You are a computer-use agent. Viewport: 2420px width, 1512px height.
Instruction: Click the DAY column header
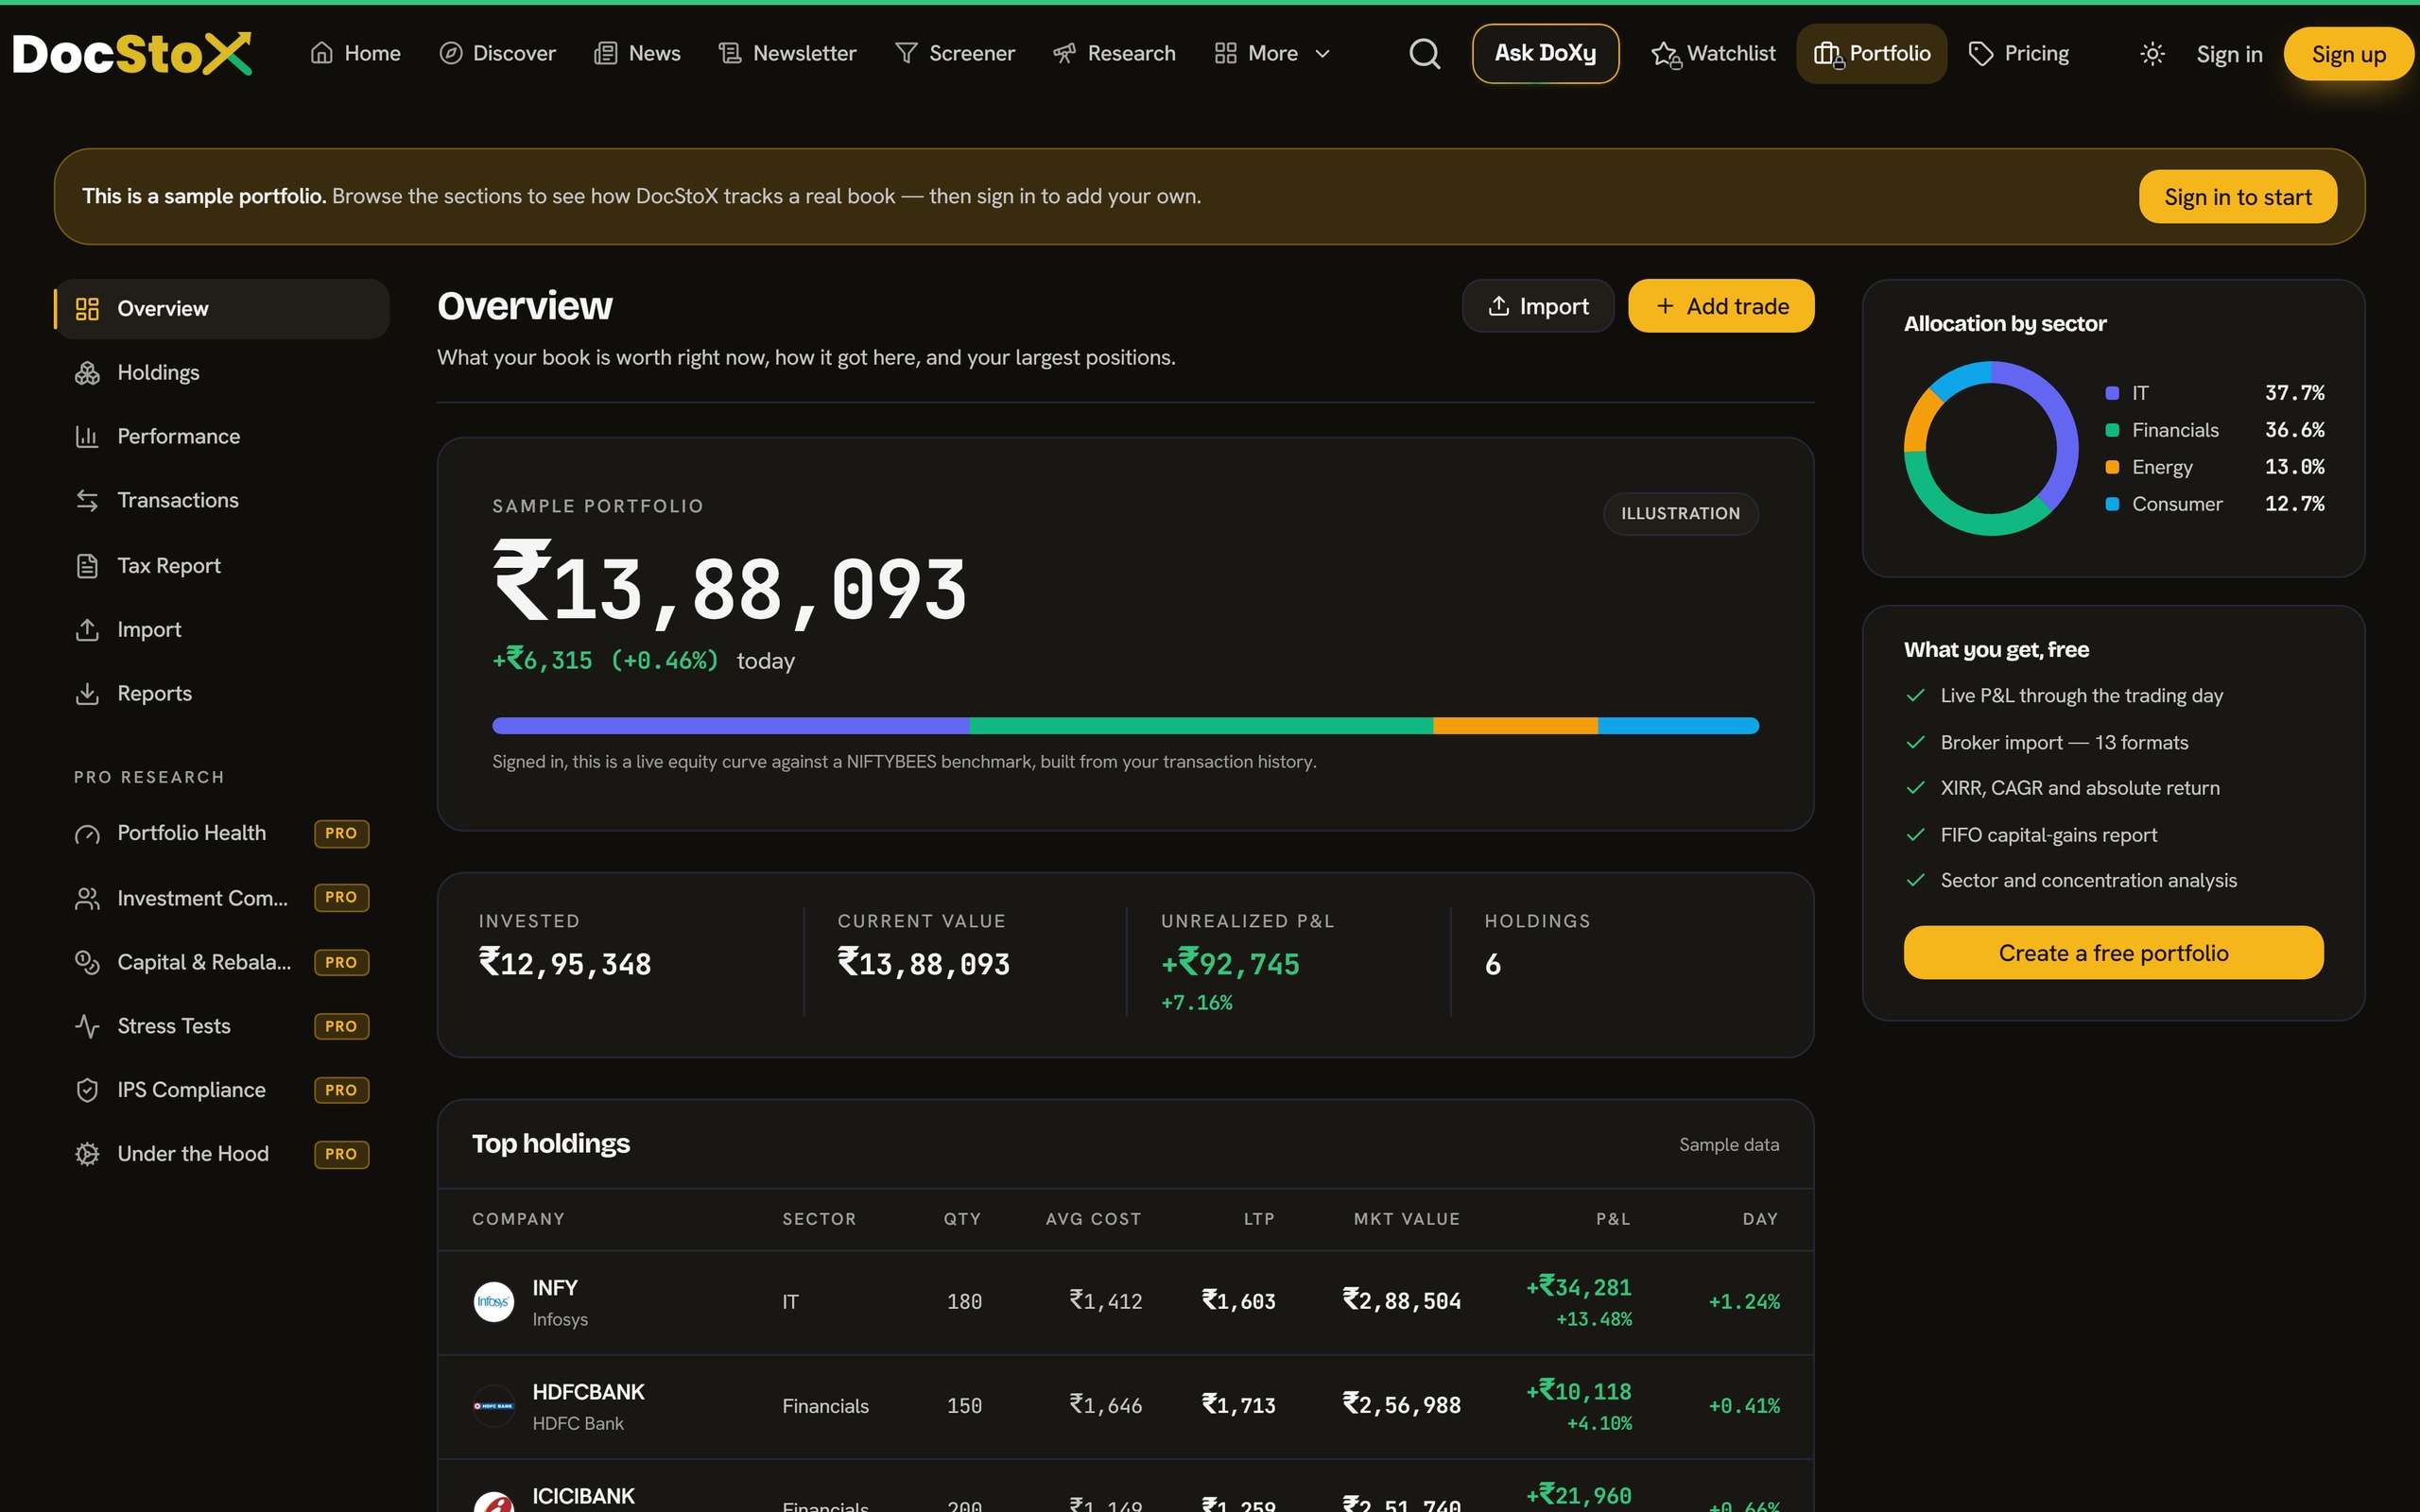(1760, 1219)
